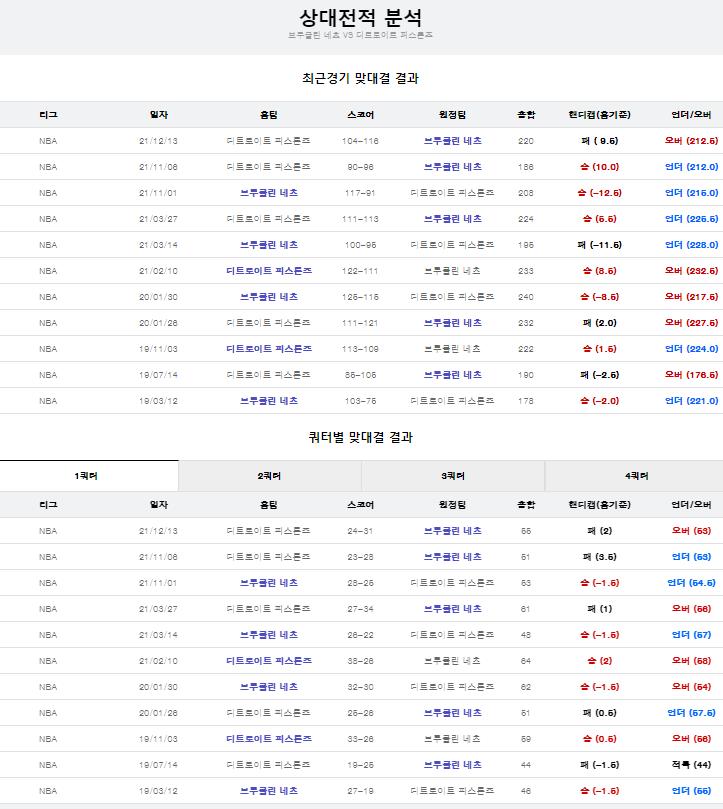Click over/under result '언더 (212.0)'
Image resolution: width=723 pixels, height=809 pixels.
click(691, 167)
